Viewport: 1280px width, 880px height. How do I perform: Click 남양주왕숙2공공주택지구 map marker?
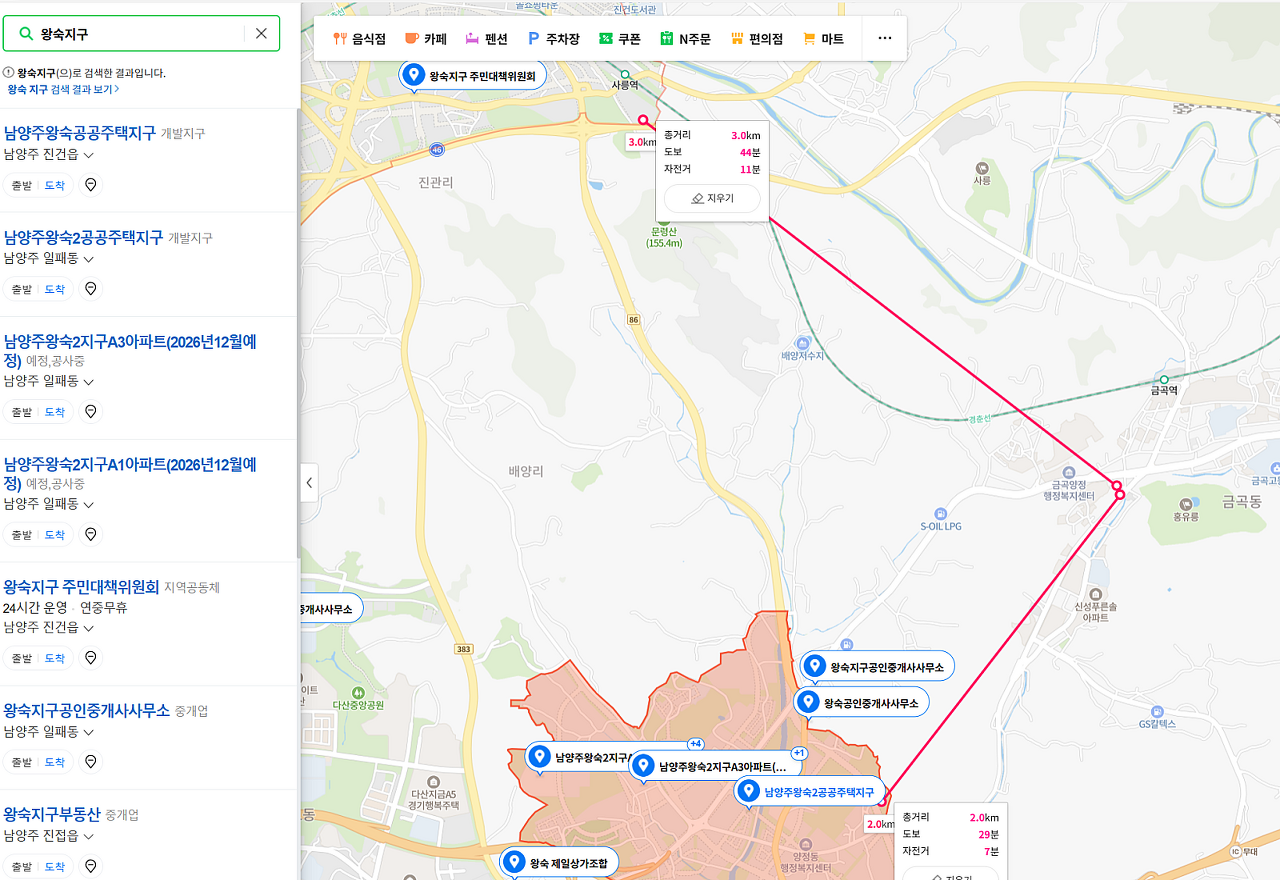click(x=810, y=792)
